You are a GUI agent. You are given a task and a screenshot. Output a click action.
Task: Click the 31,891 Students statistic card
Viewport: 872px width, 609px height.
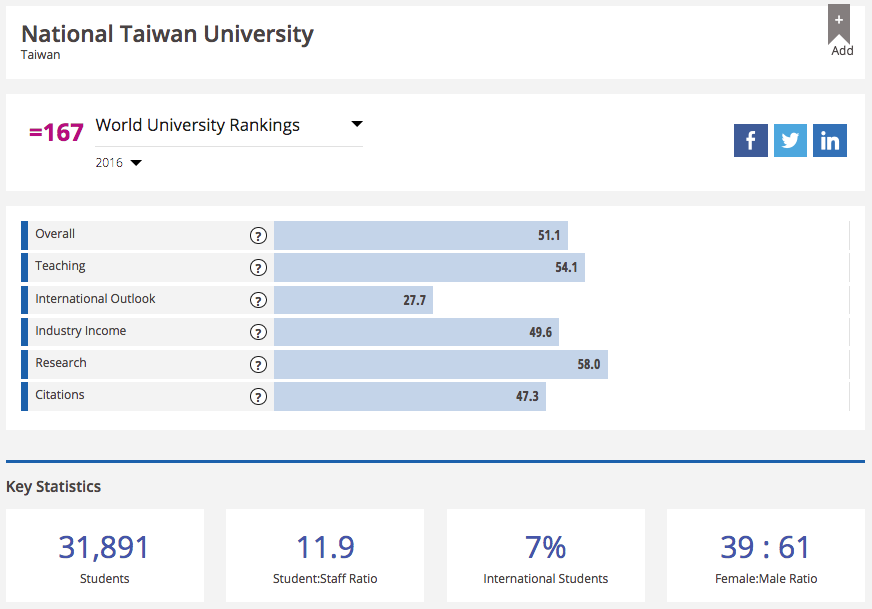coord(105,557)
